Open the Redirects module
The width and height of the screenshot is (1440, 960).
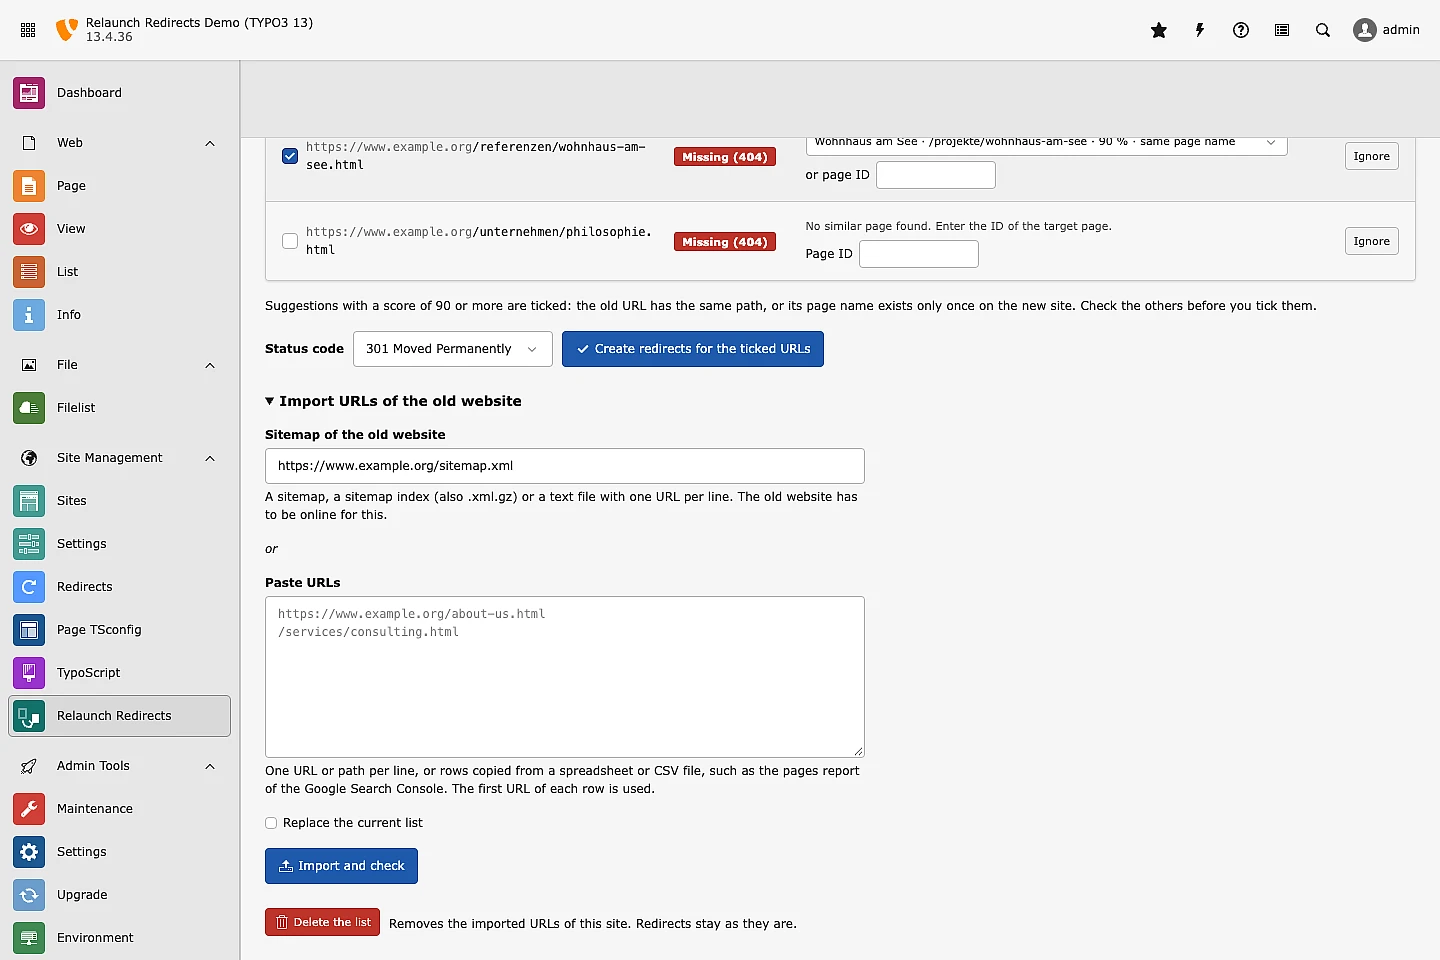coord(120,587)
